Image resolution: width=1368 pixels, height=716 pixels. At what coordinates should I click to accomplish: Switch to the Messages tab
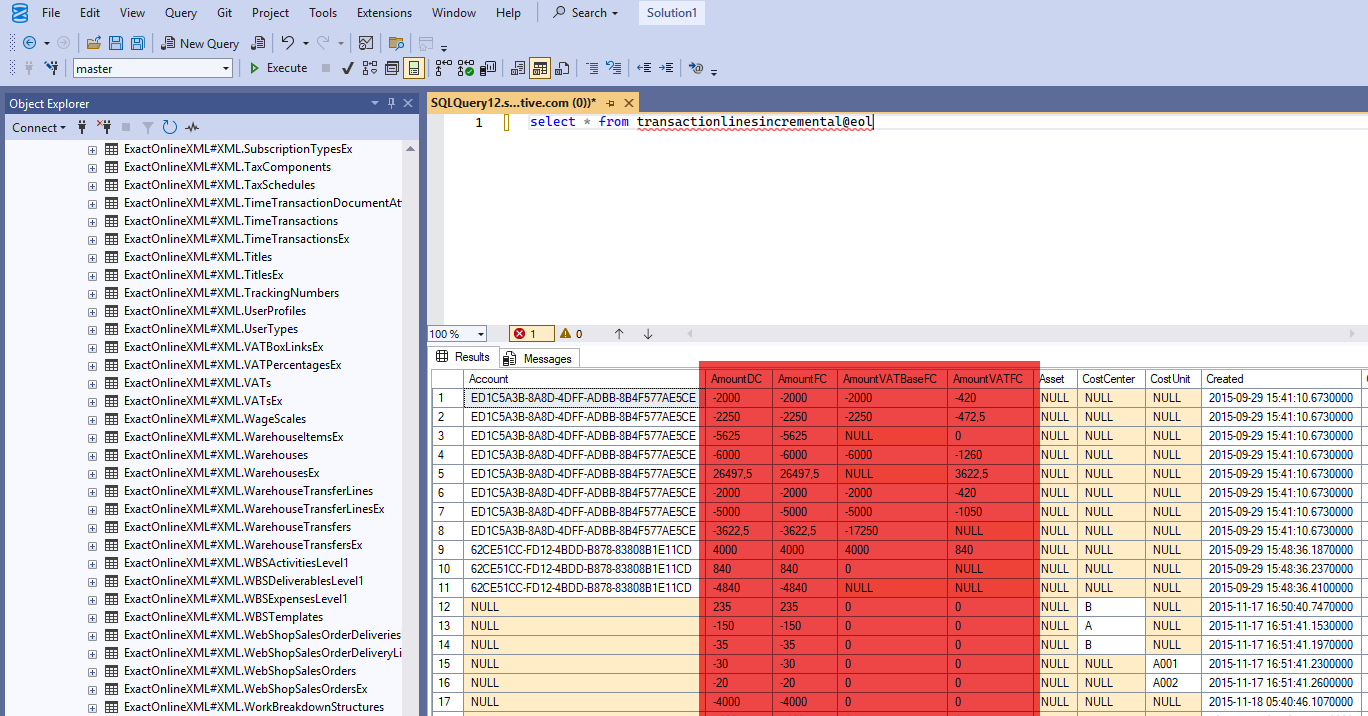(538, 358)
